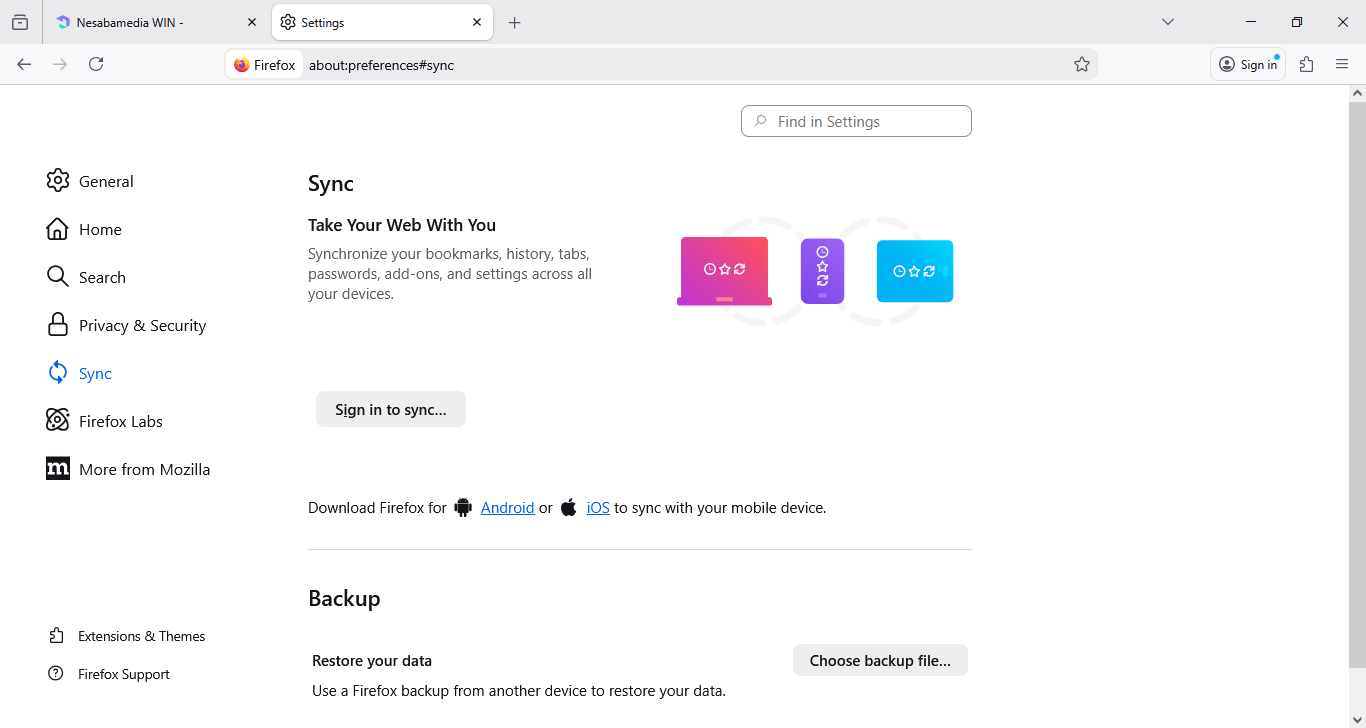Click the Firefox View icon

coord(20,22)
